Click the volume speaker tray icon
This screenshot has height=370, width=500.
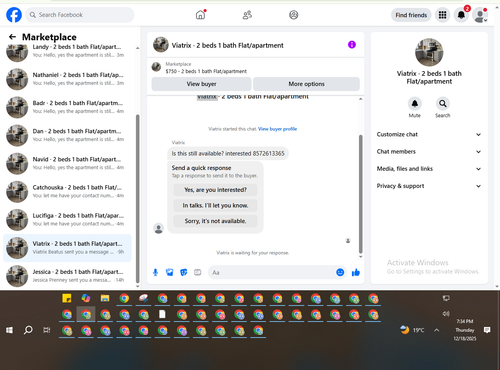446,314
